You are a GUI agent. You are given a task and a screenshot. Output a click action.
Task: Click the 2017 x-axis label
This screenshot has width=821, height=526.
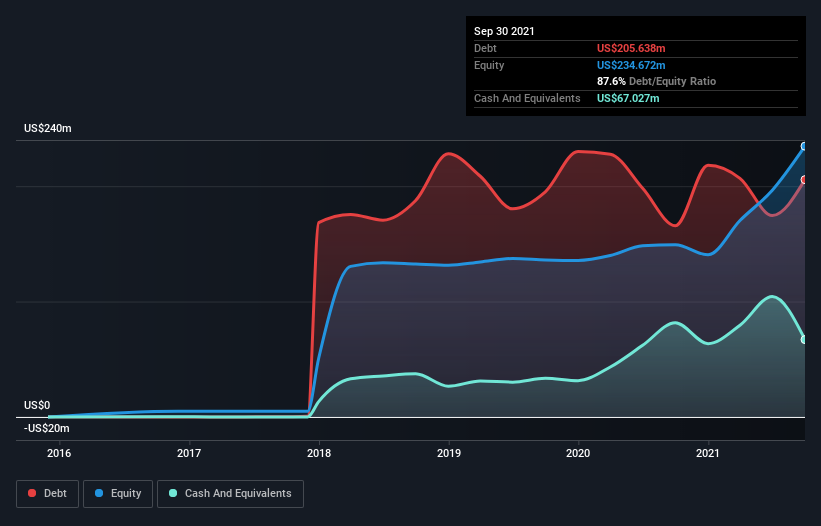click(x=189, y=453)
